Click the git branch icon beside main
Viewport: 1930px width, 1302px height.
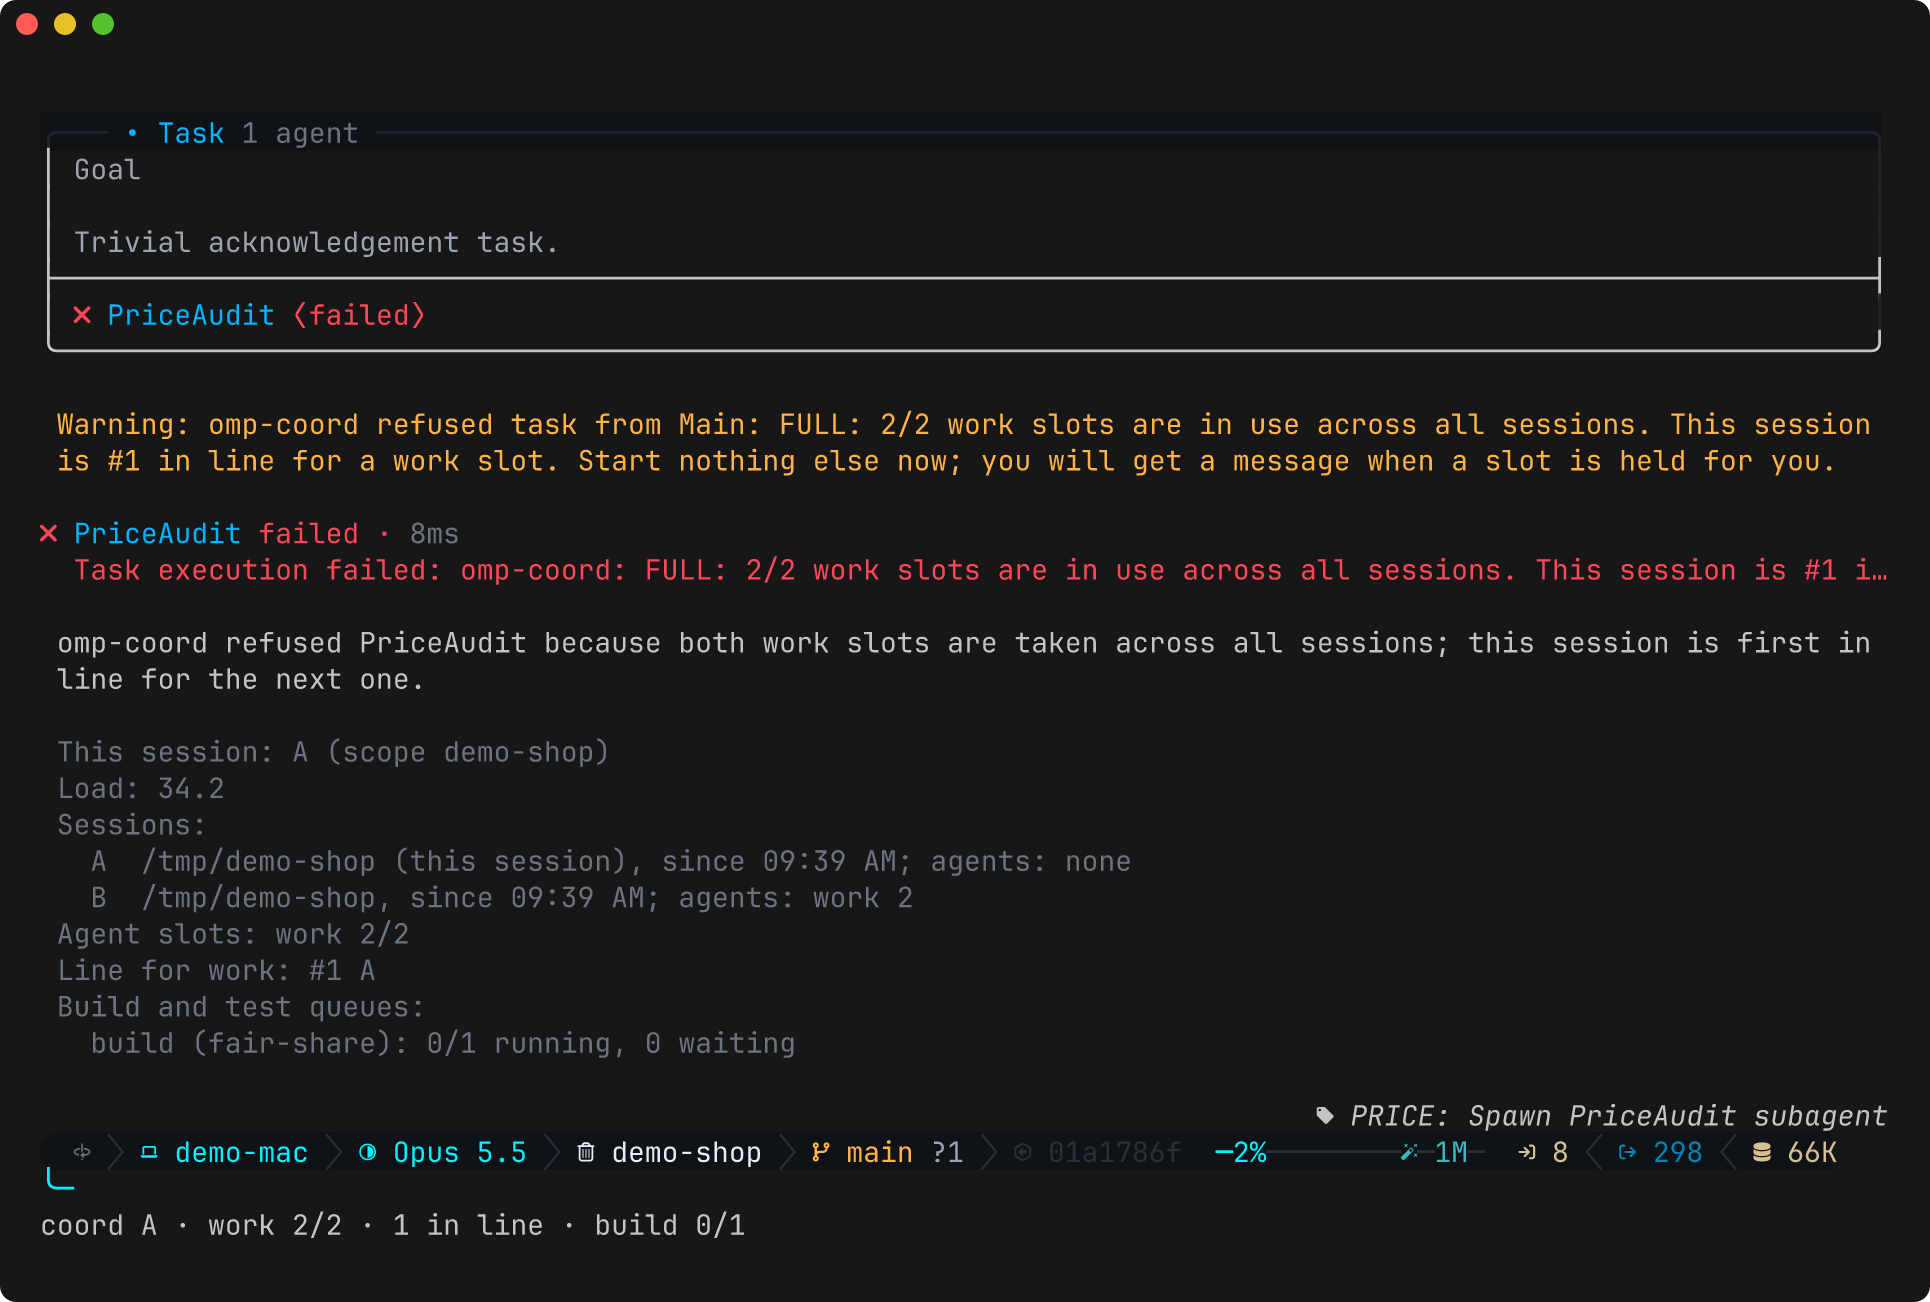pos(820,1152)
